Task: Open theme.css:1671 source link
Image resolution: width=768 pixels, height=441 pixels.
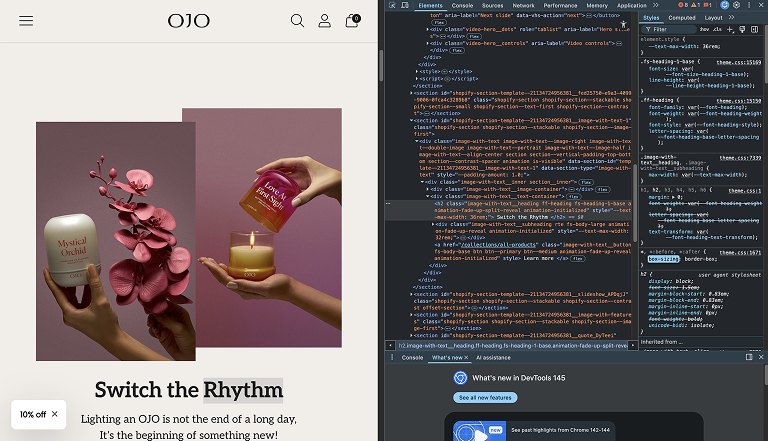Action: coord(740,252)
